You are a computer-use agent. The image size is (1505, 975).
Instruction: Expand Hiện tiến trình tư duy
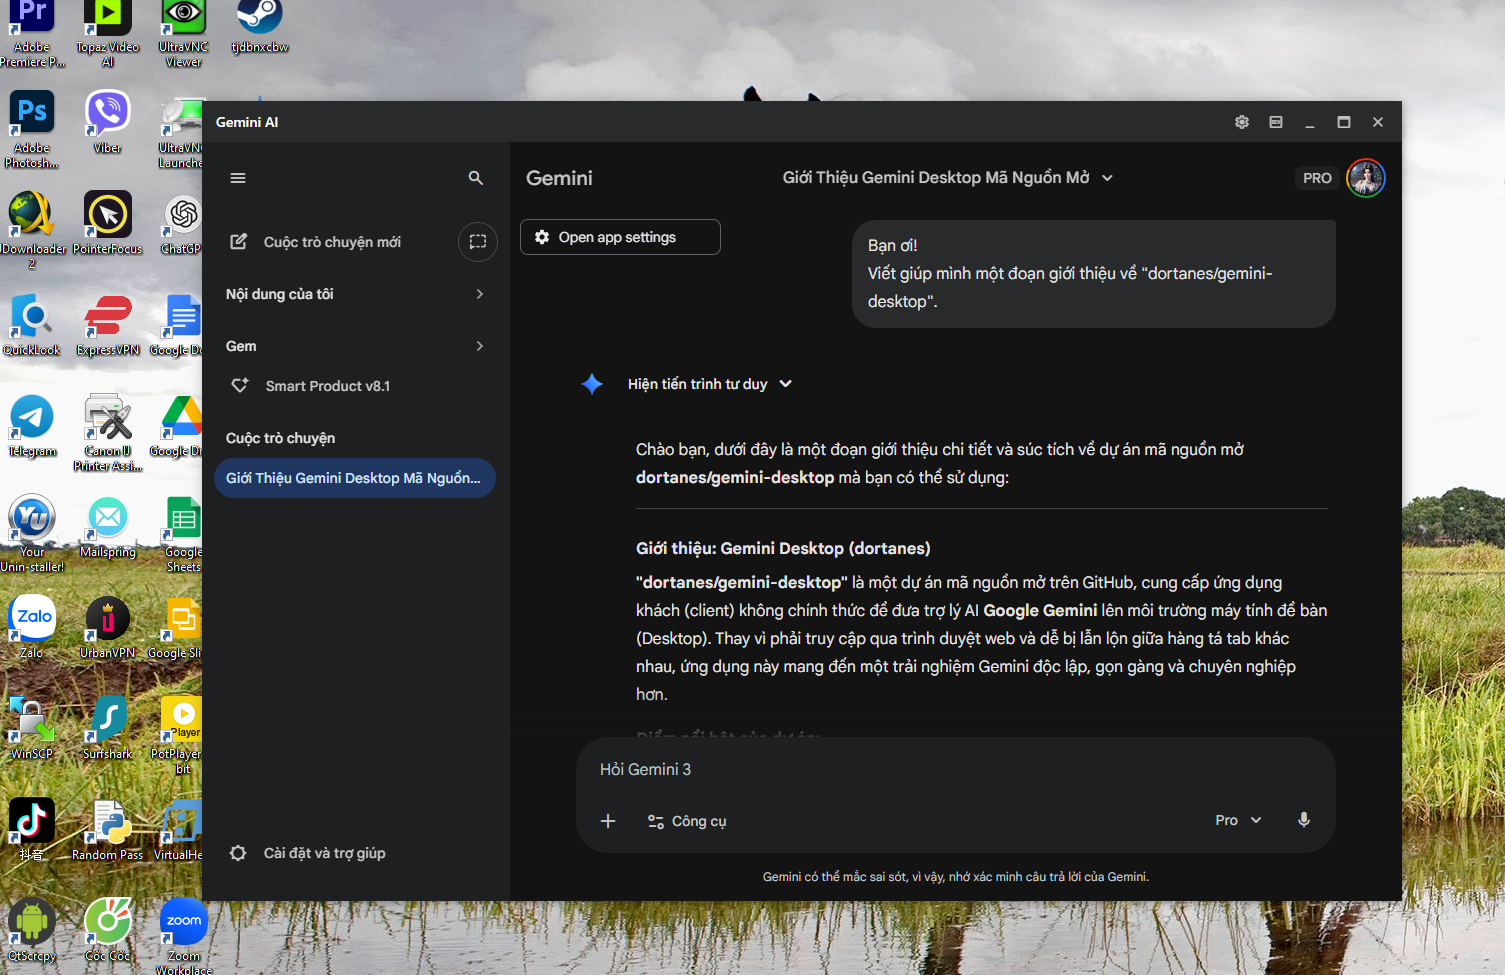[710, 384]
